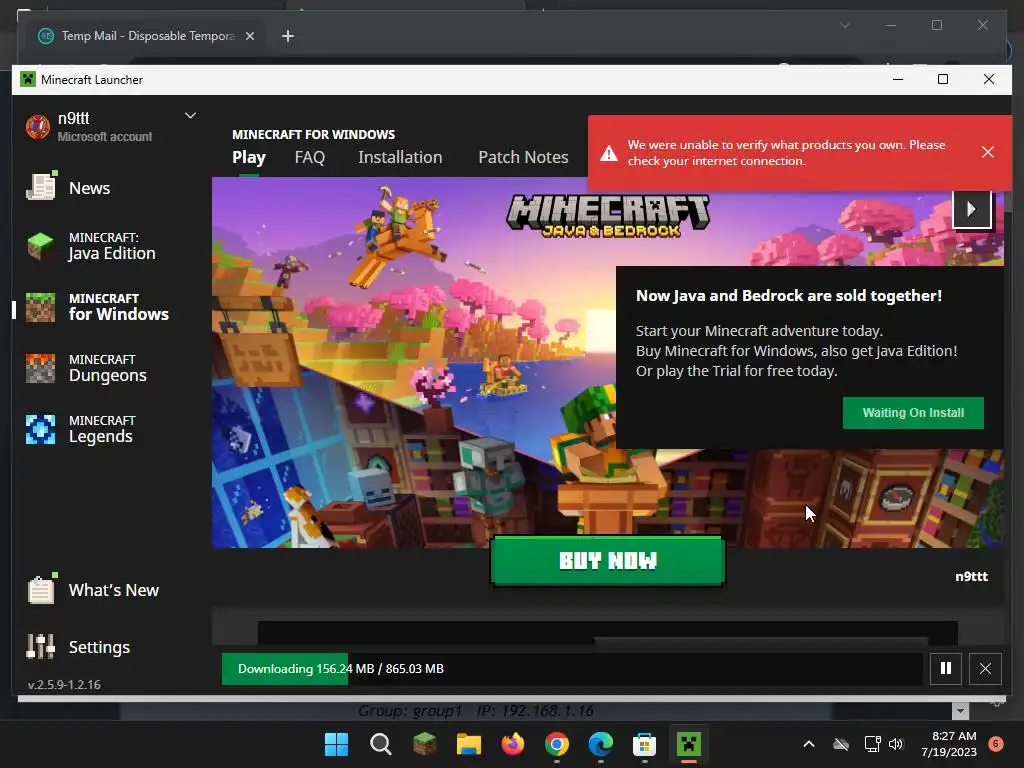This screenshot has height=768, width=1024.
Task: Switch to the FAQ tab
Action: [x=310, y=157]
